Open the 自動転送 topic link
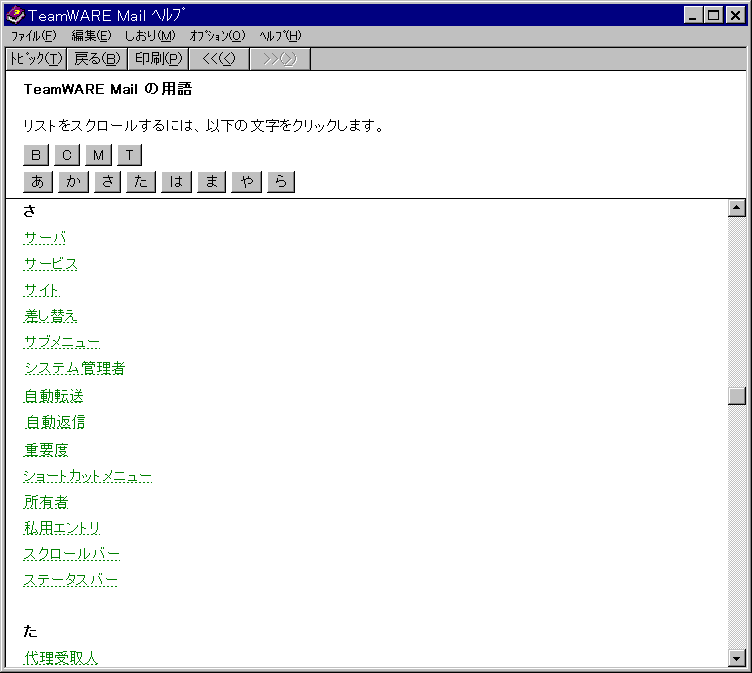 tap(53, 396)
